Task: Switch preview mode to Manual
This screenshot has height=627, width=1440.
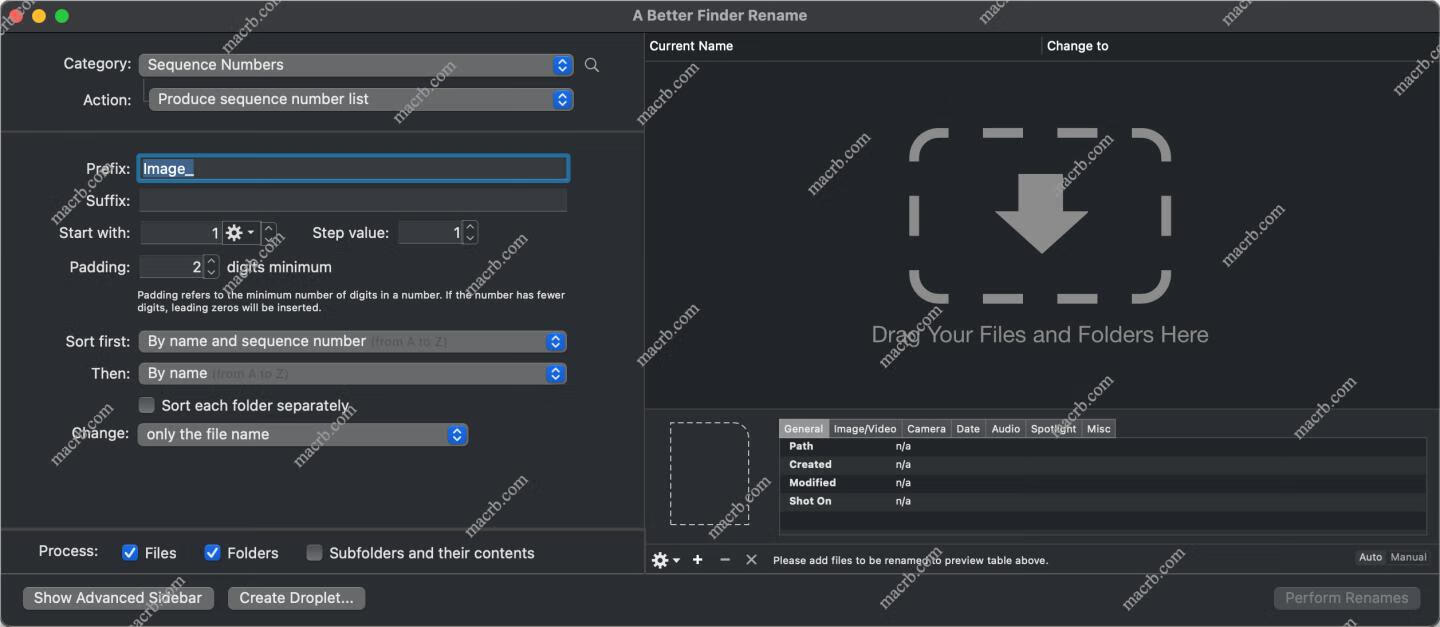Action: [x=1408, y=557]
